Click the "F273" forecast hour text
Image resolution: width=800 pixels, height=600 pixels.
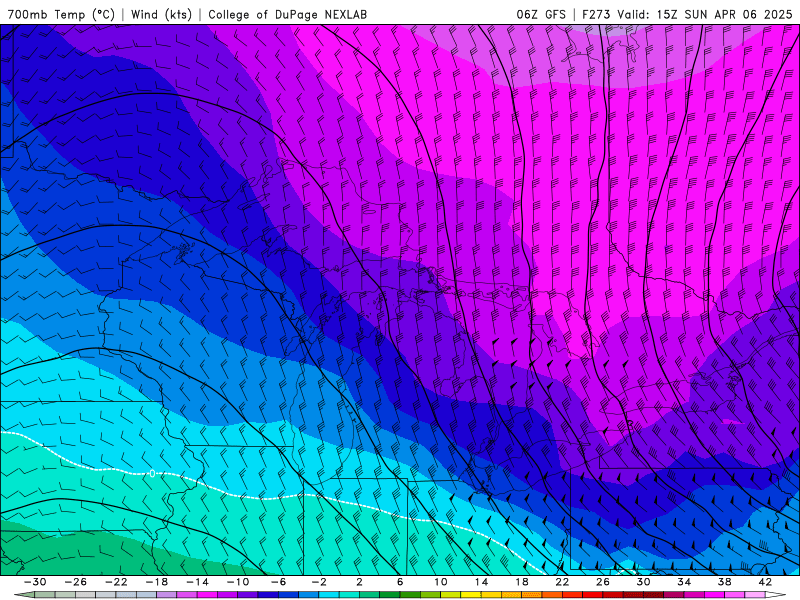pyautogui.click(x=596, y=15)
